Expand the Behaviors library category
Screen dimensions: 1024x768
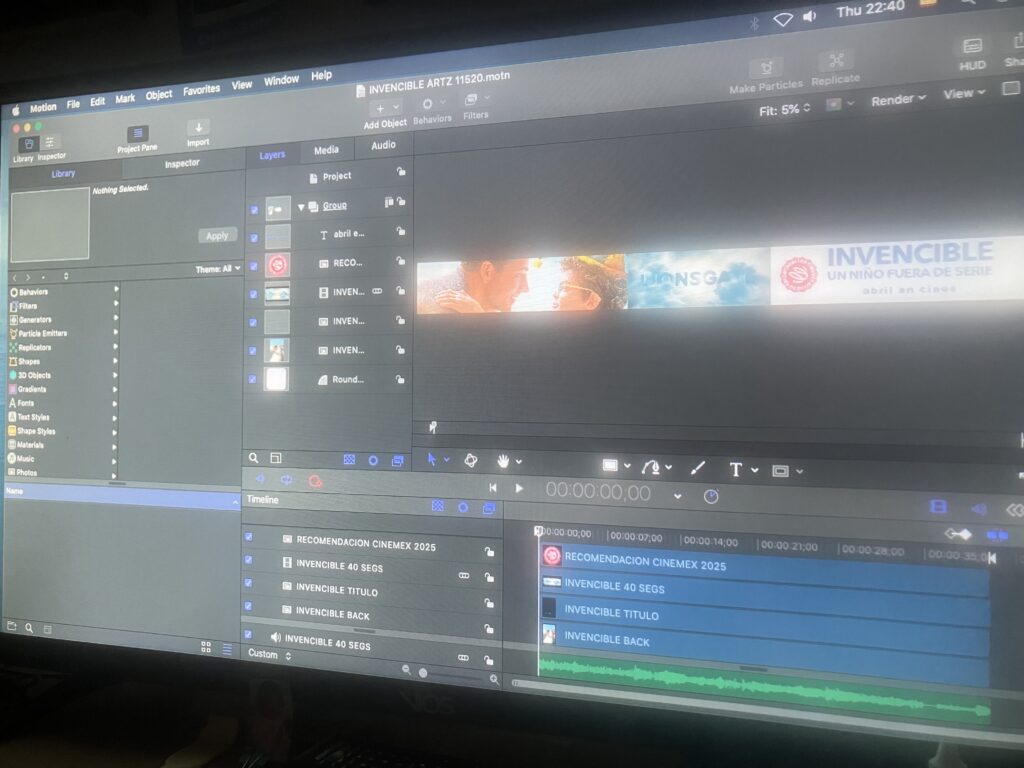coord(116,288)
